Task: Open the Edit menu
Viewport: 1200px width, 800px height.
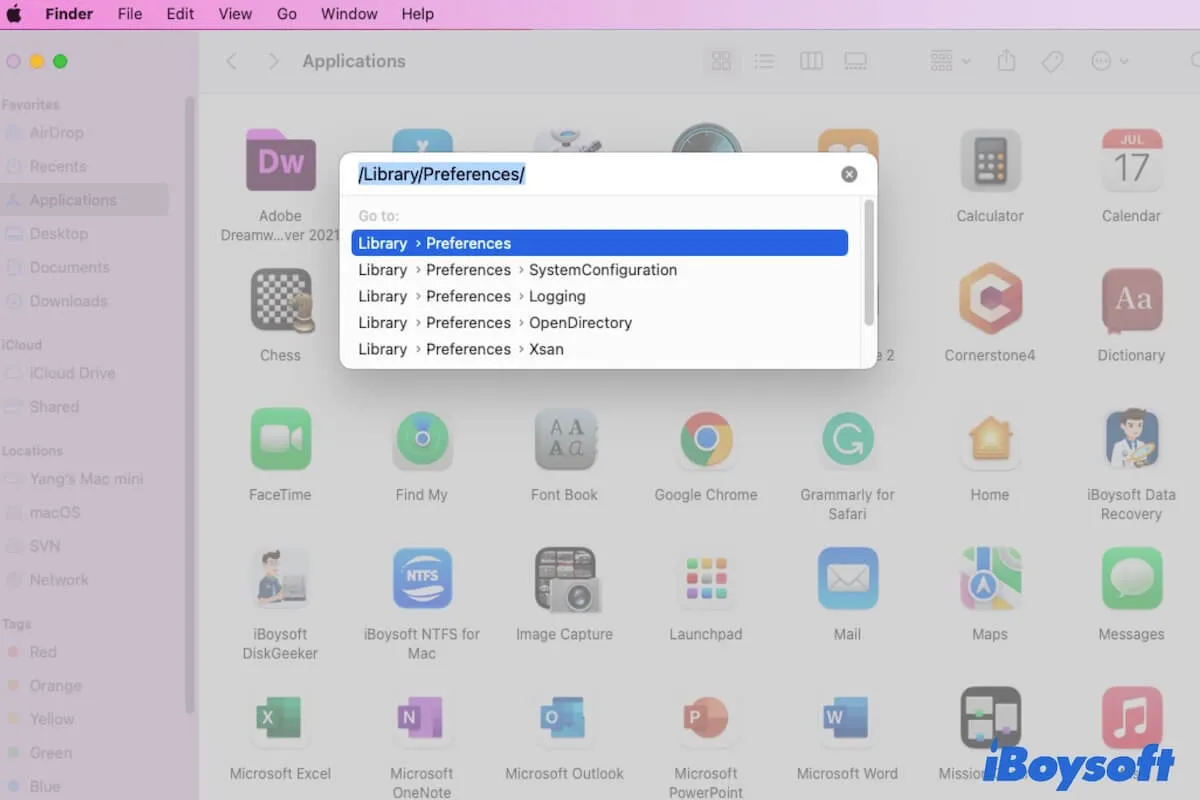Action: 180,14
